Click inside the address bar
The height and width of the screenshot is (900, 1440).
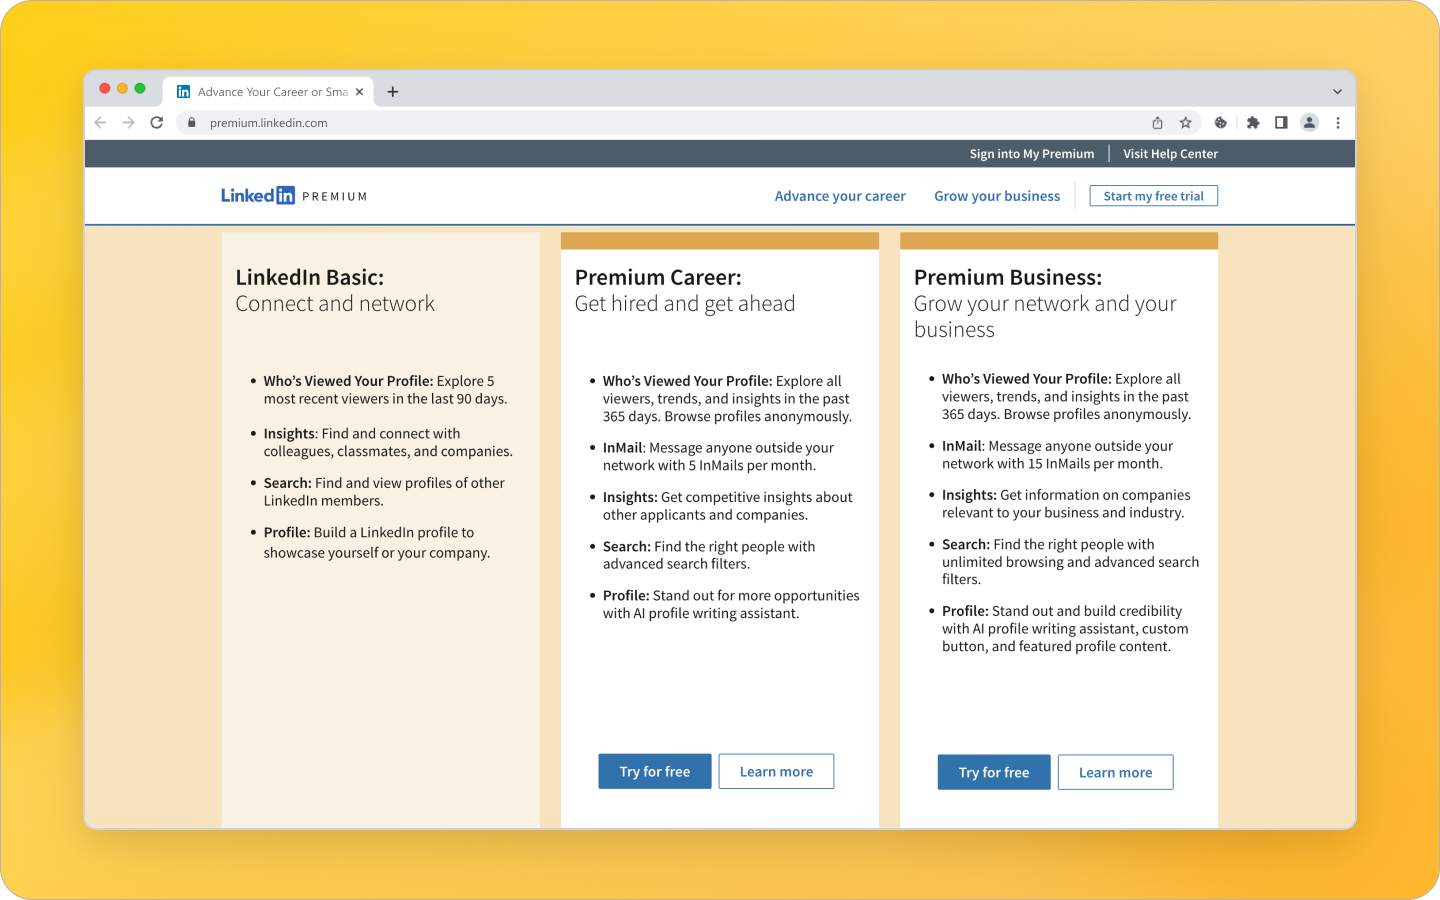pos(600,122)
